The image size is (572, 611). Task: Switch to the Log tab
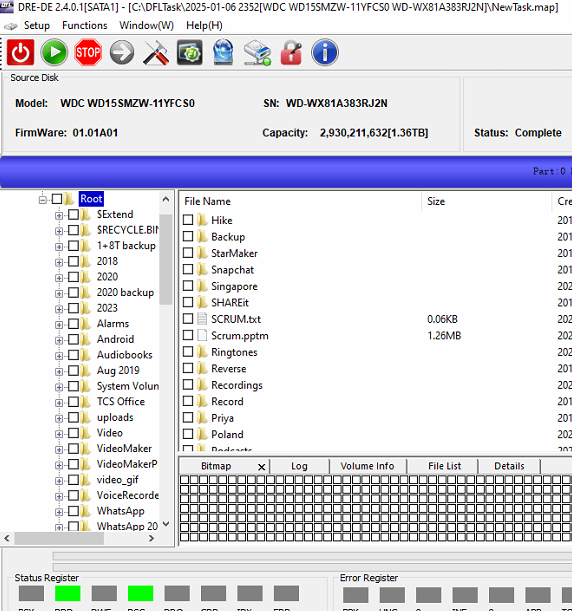[x=299, y=466]
